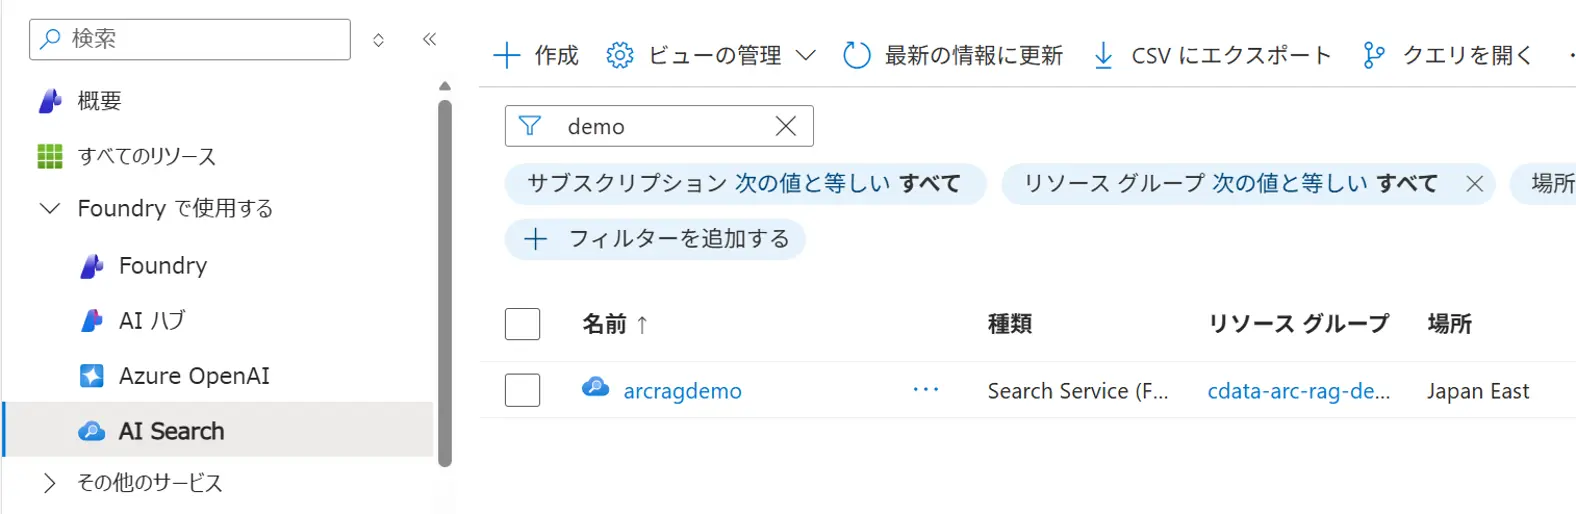Viewport: 1576px width, 514px height.
Task: Click the search magnifier icon in sidebar
Action: [50, 39]
